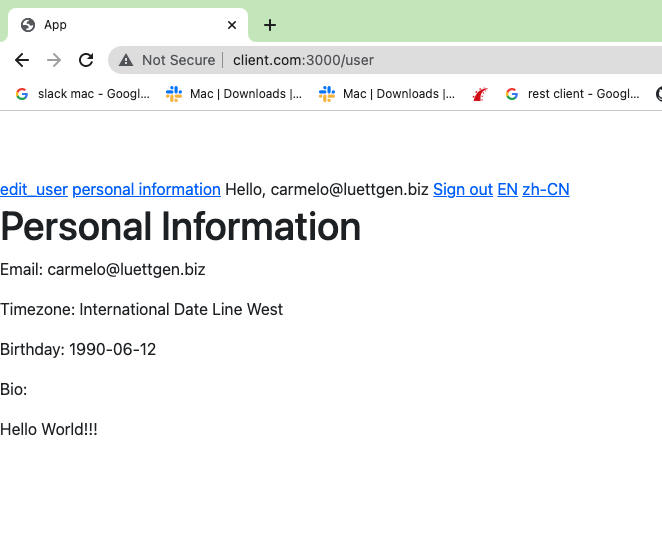The width and height of the screenshot is (662, 554).
Task: Close the App tab
Action: 232,25
